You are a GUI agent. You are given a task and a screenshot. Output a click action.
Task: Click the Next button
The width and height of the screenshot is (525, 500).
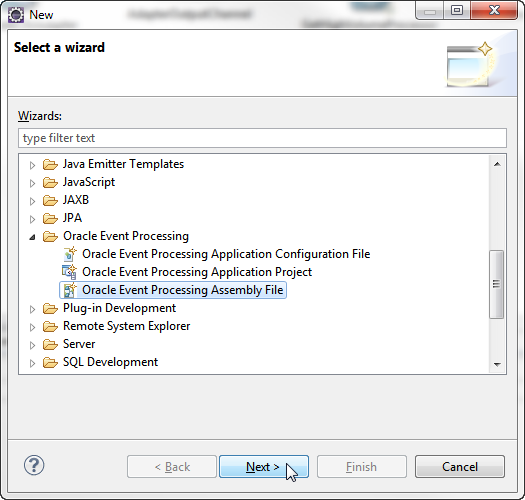point(264,467)
